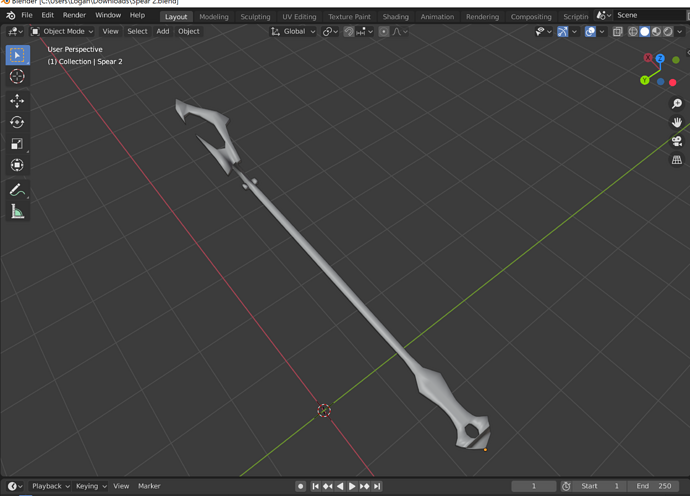Toggle X-ray mode
Image resolution: width=690 pixels, height=496 pixels.
[617, 32]
